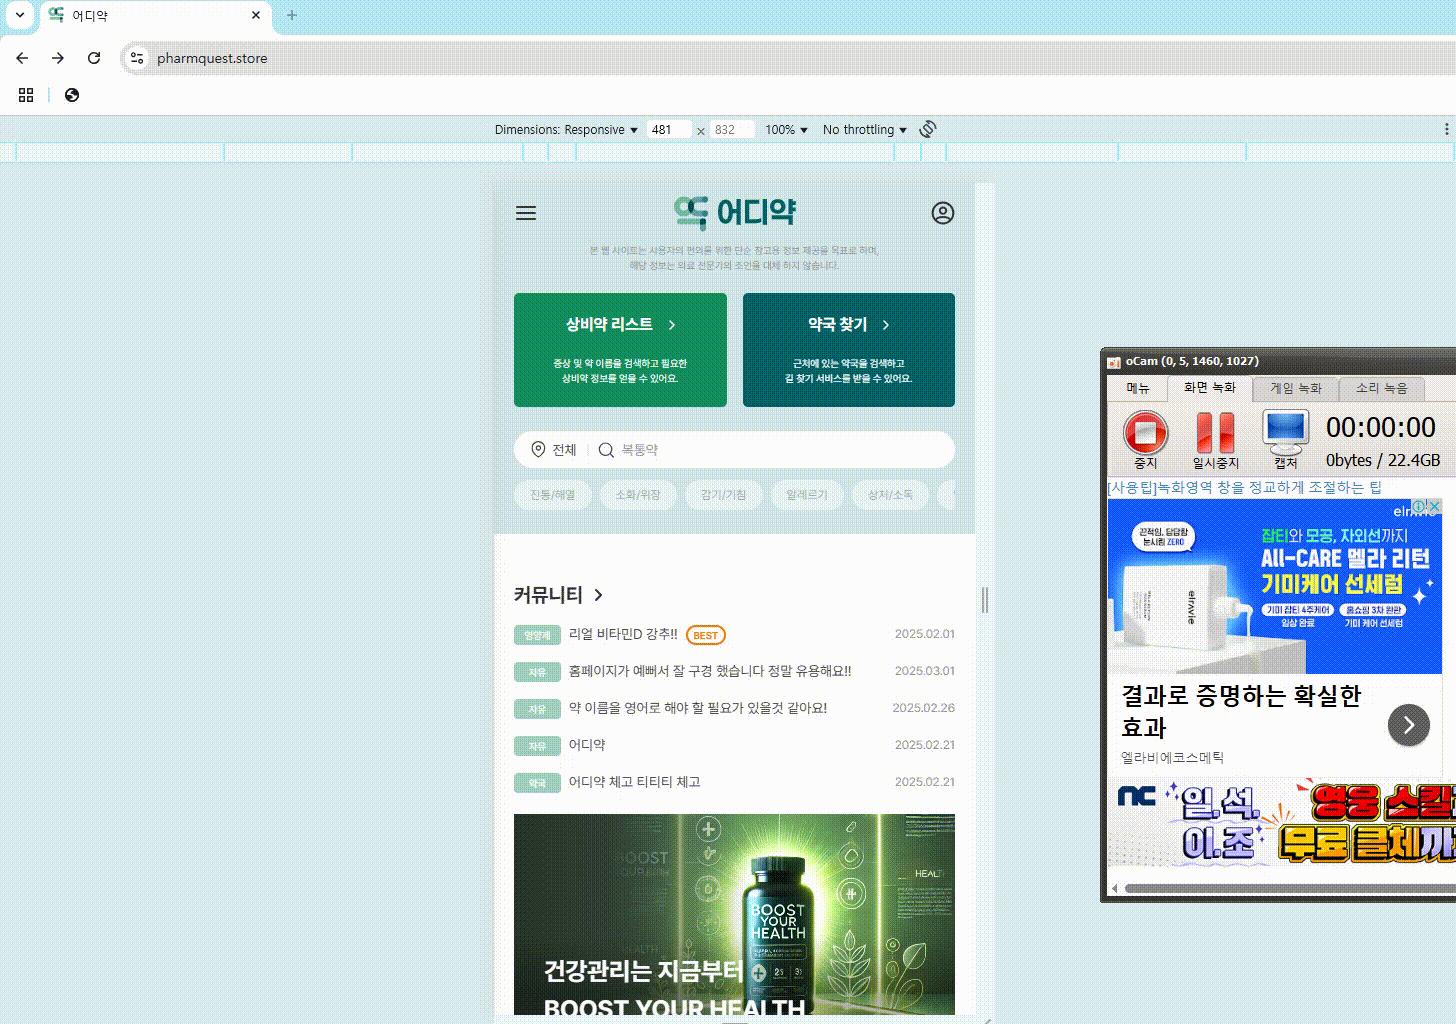Click the round arrow button on the oCam ad

point(1409,725)
